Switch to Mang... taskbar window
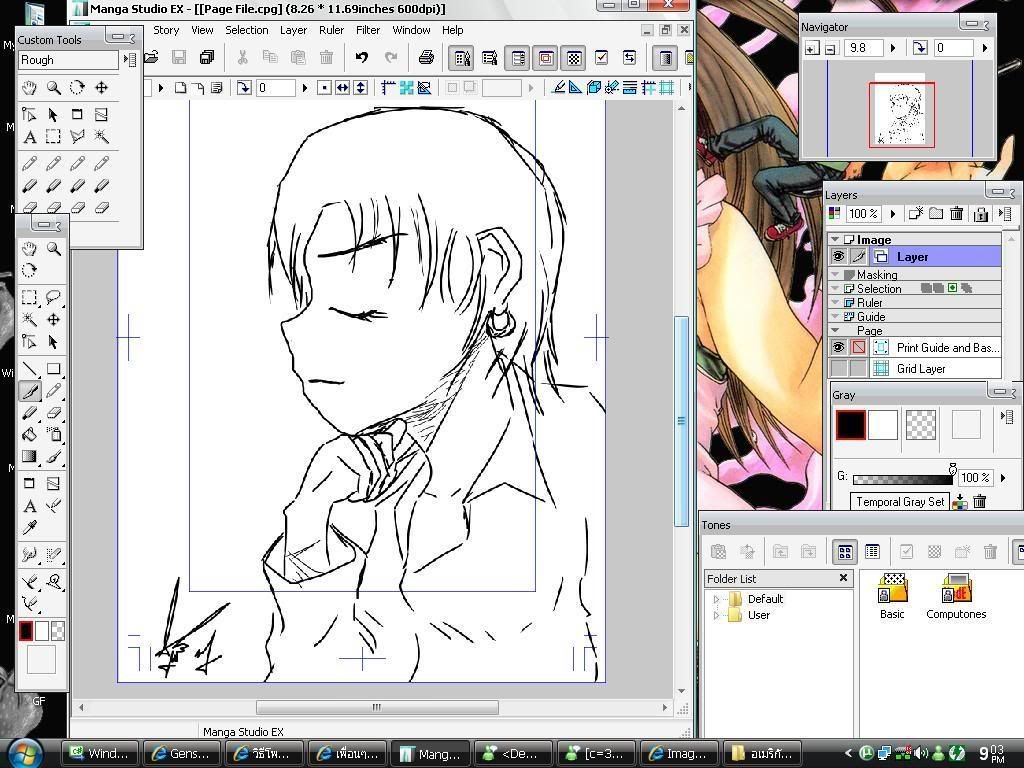1024x768 pixels. click(x=431, y=754)
